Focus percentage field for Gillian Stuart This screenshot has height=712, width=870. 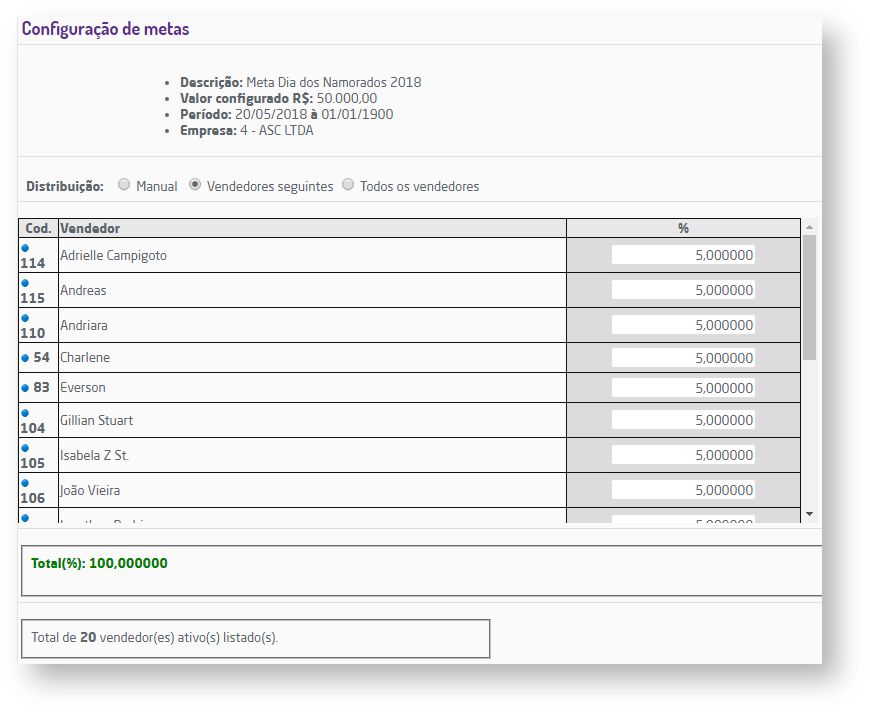(x=683, y=421)
